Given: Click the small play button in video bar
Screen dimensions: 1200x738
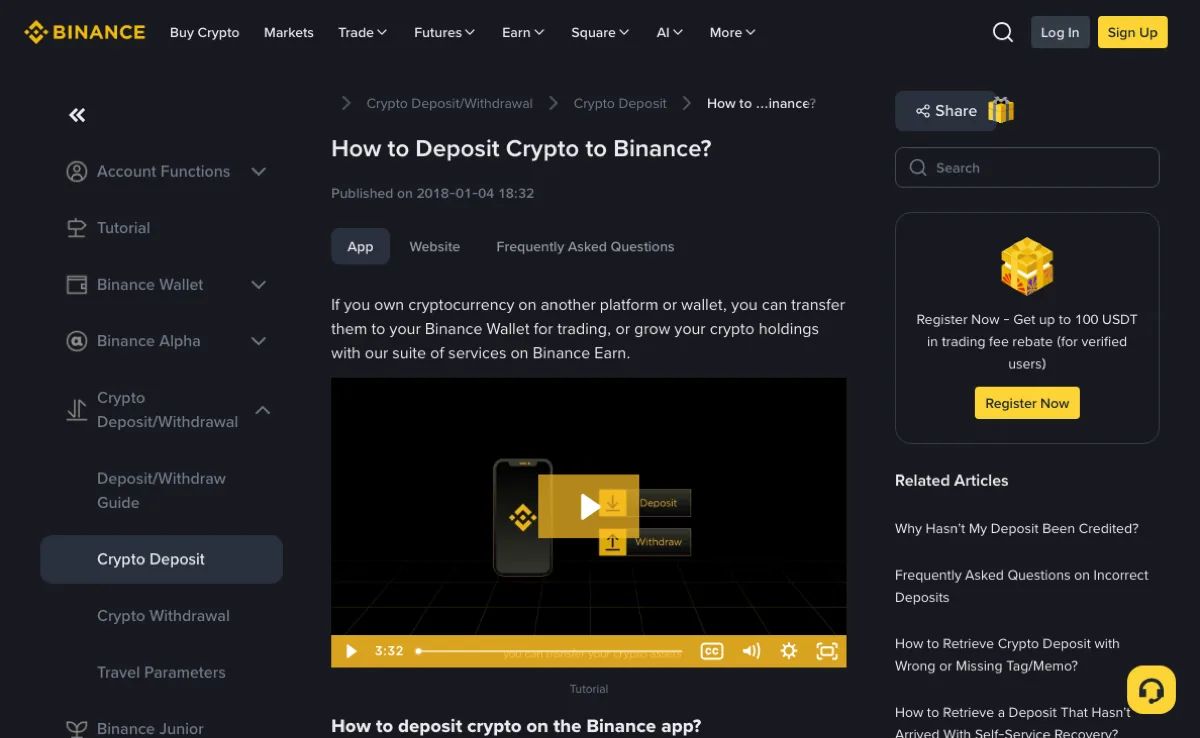Looking at the screenshot, I should pos(351,651).
